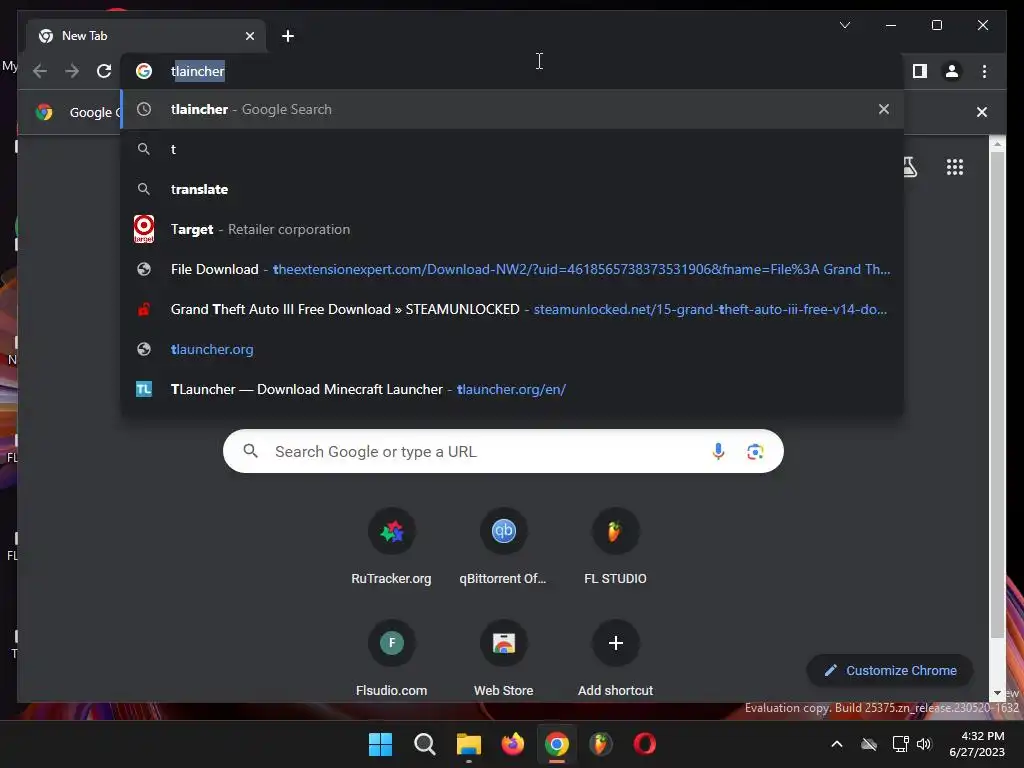Screen dimensions: 1024x768
Task: Open the profile avatar icon
Action: 952,71
